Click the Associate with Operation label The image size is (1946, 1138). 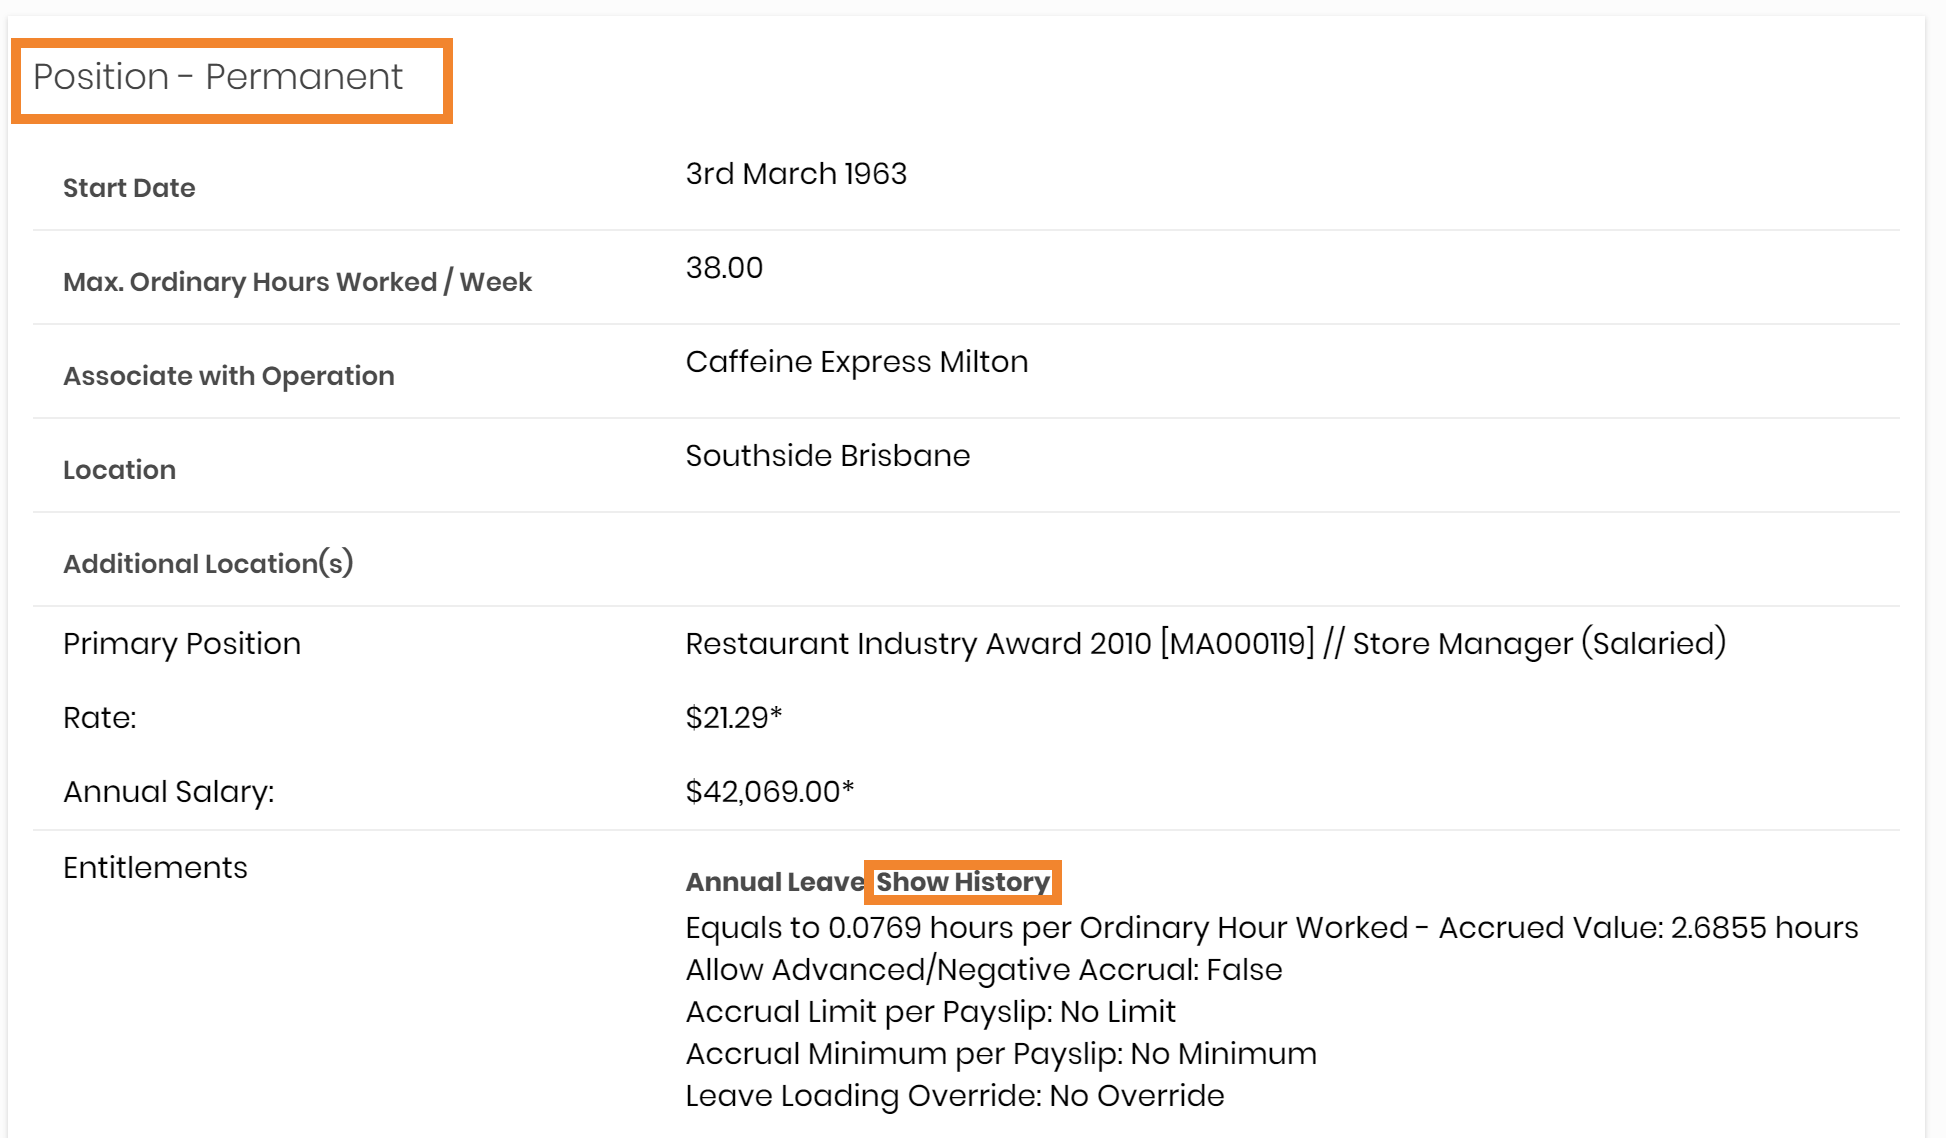[x=229, y=376]
